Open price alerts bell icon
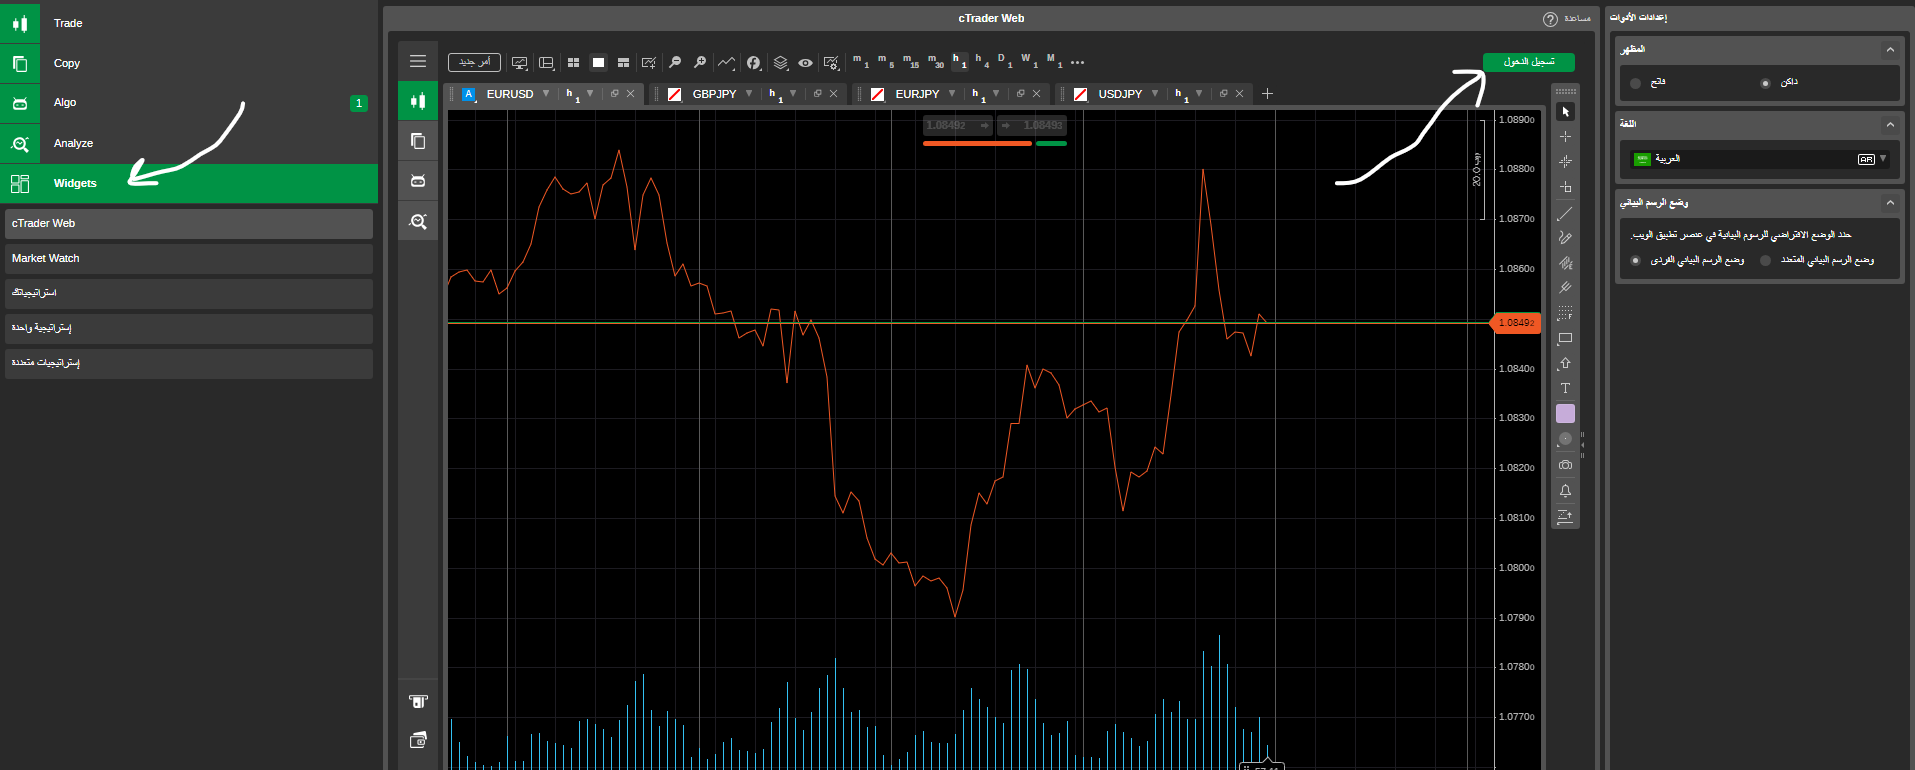This screenshot has height=770, width=1915. [x=1565, y=491]
